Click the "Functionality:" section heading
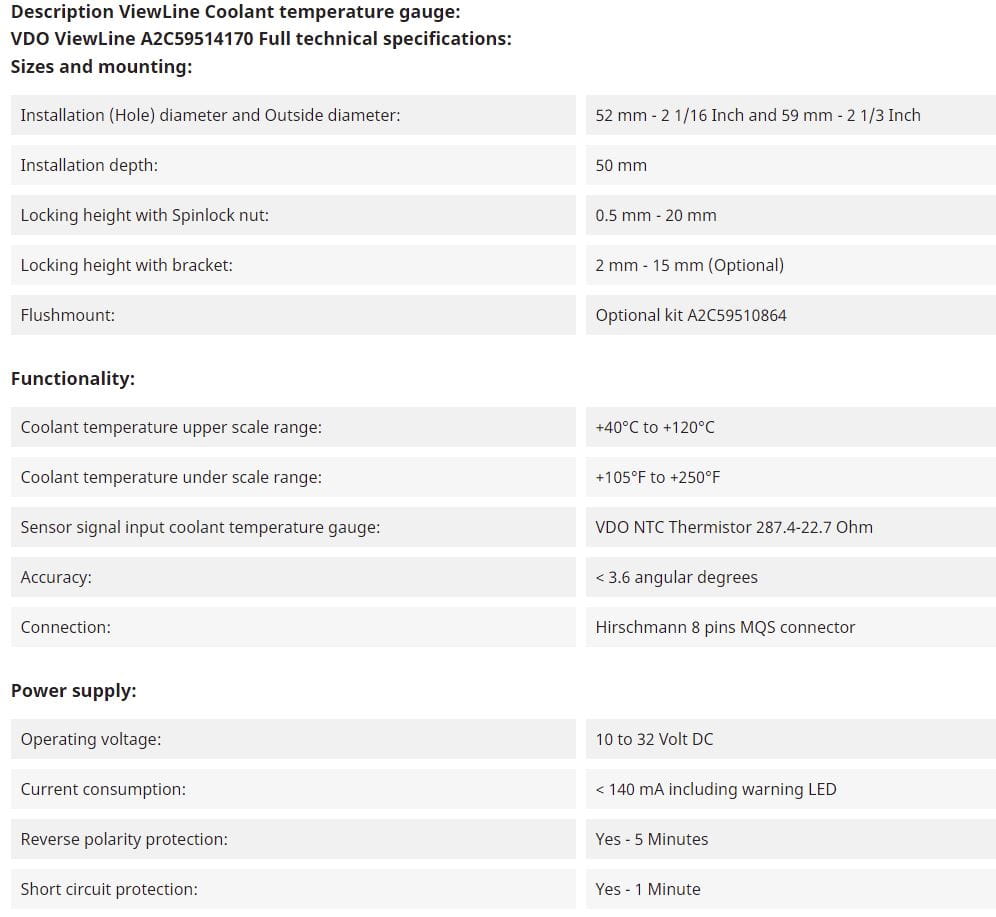The height and width of the screenshot is (917, 996). 73,379
